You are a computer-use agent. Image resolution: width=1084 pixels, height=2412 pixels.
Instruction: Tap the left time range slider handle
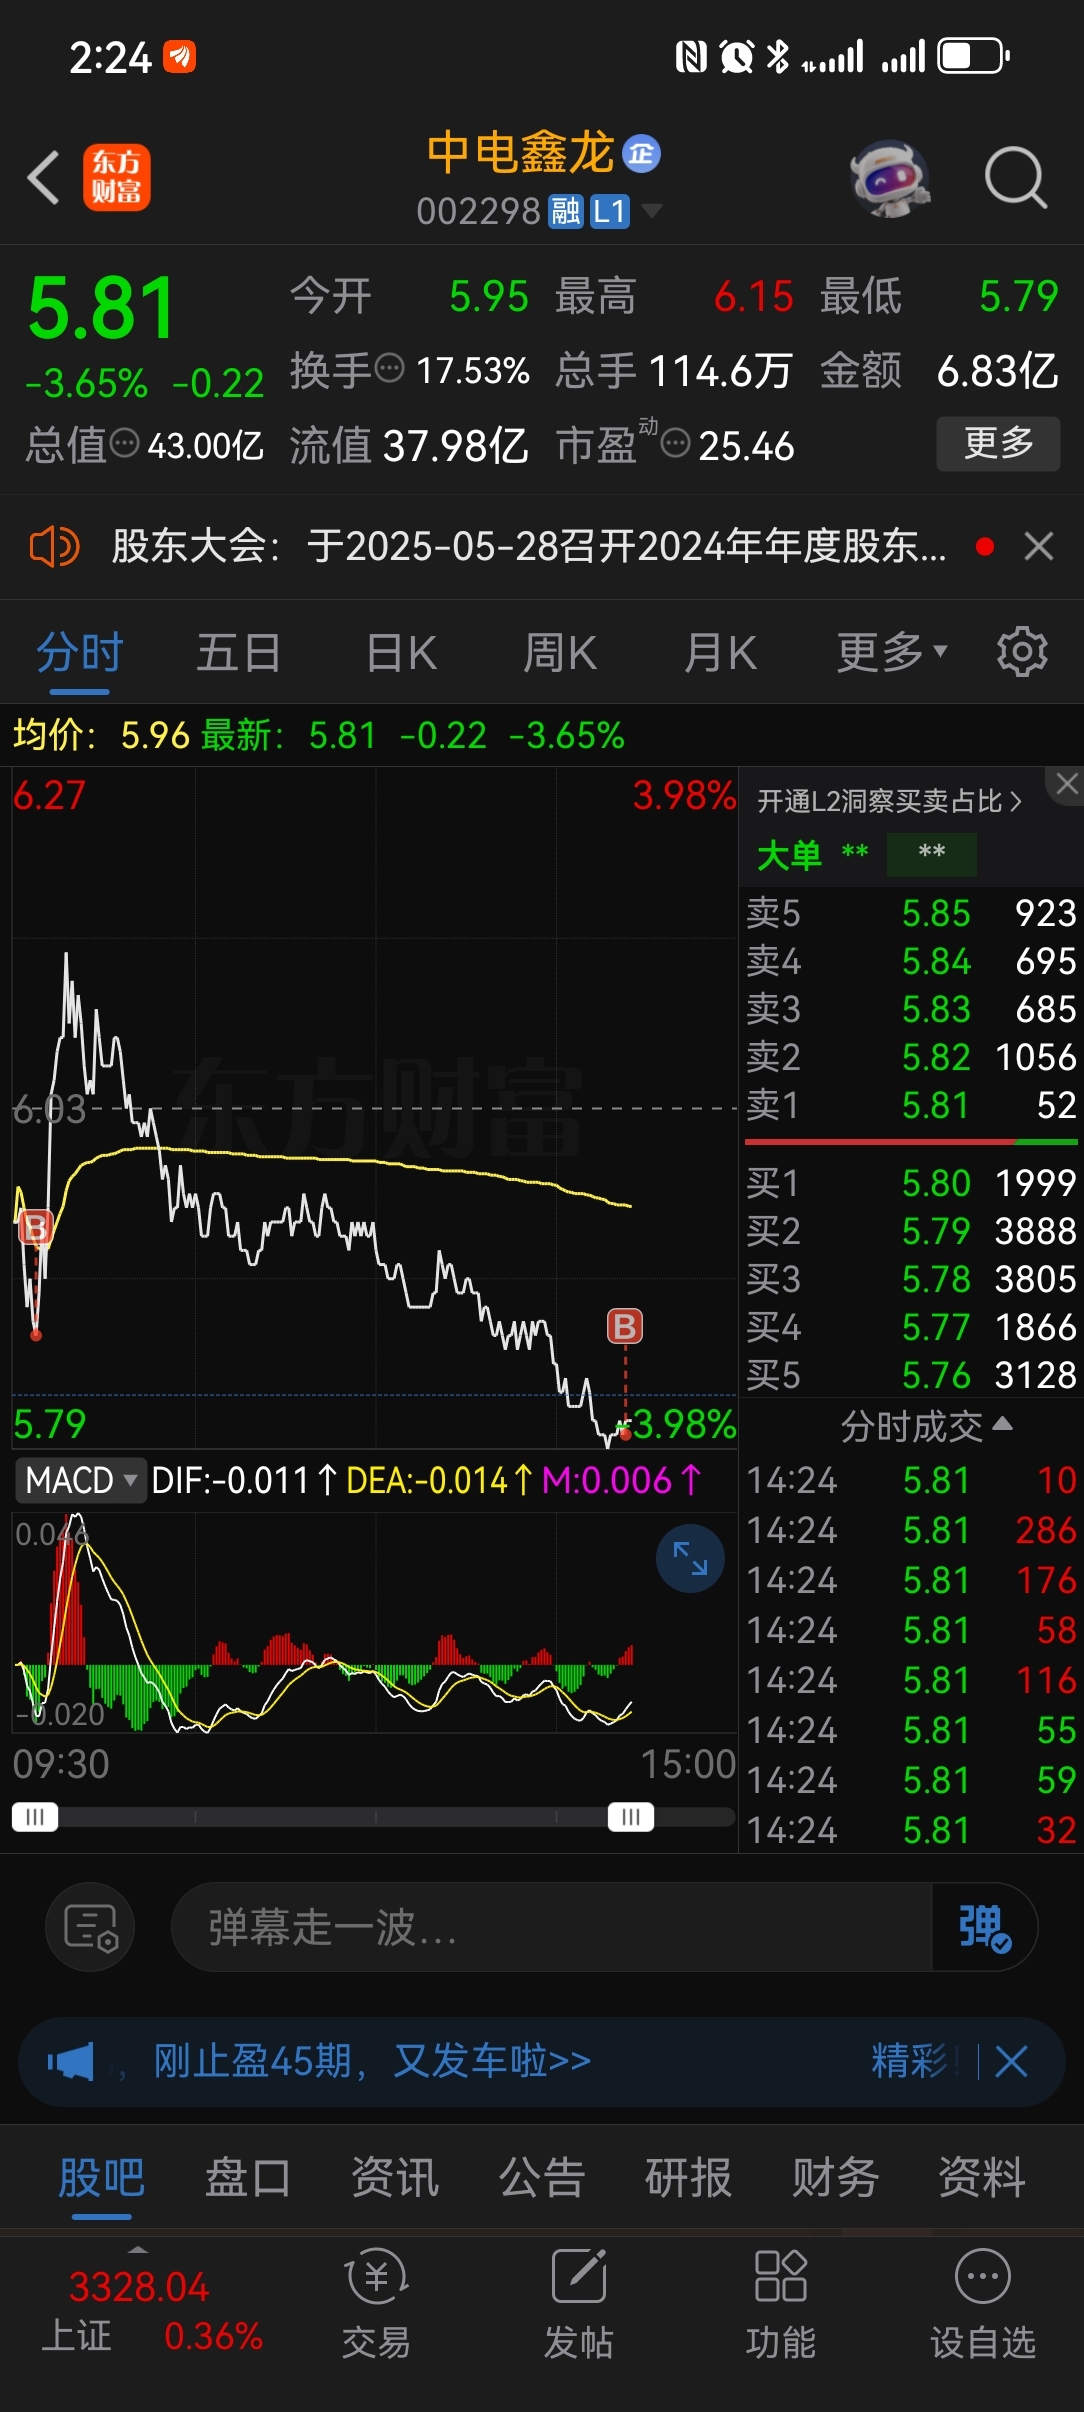(x=35, y=1816)
